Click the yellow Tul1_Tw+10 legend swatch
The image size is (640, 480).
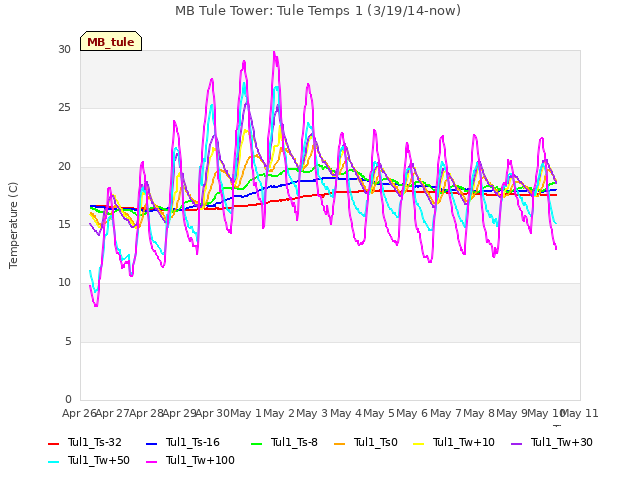[x=419, y=444]
